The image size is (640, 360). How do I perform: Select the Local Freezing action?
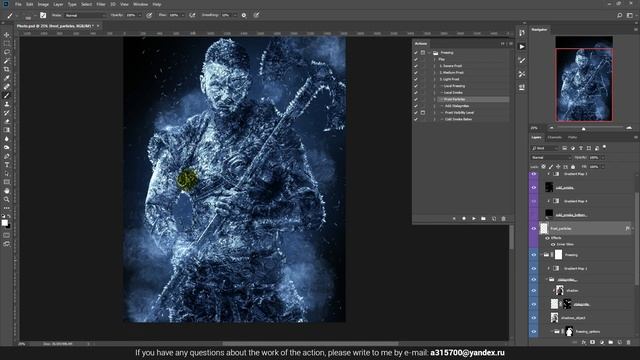click(x=454, y=86)
